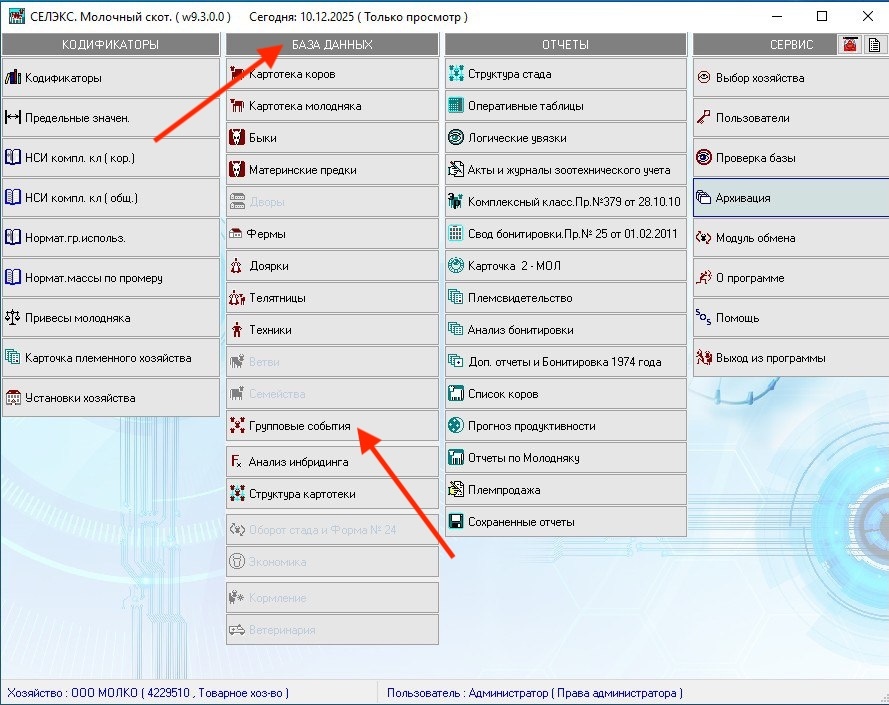889x705 pixels.
Task: Open Карточка племенного хозяйства
Action: coord(111,358)
